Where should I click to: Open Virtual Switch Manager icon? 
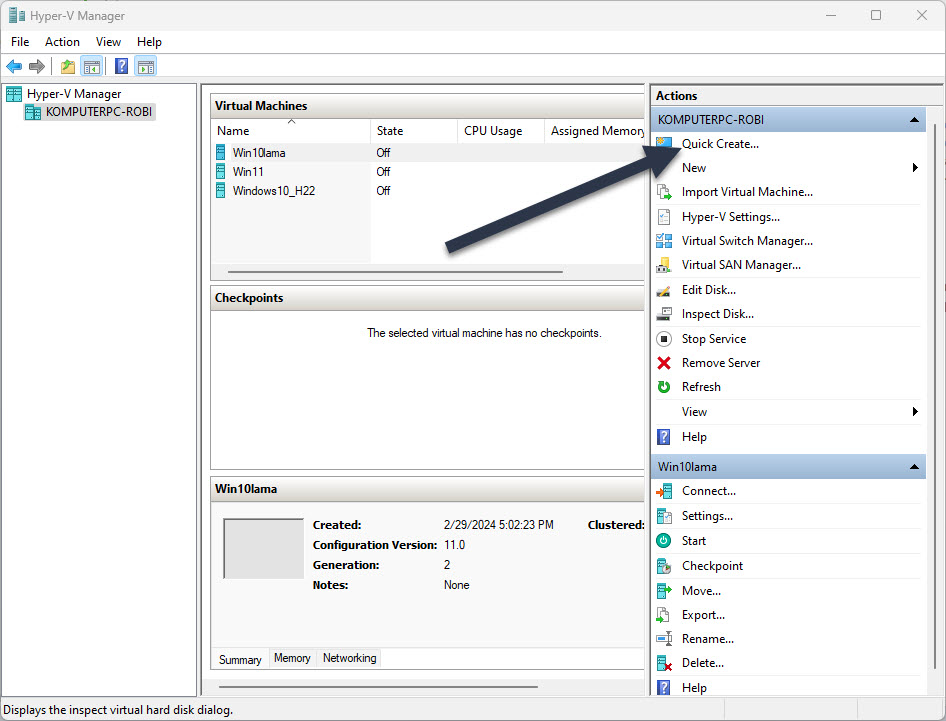click(665, 240)
